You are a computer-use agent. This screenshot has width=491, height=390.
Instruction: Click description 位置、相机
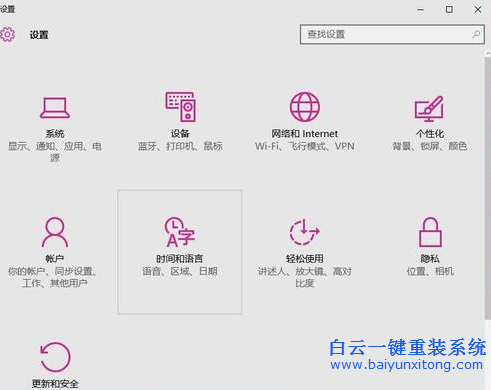click(430, 271)
